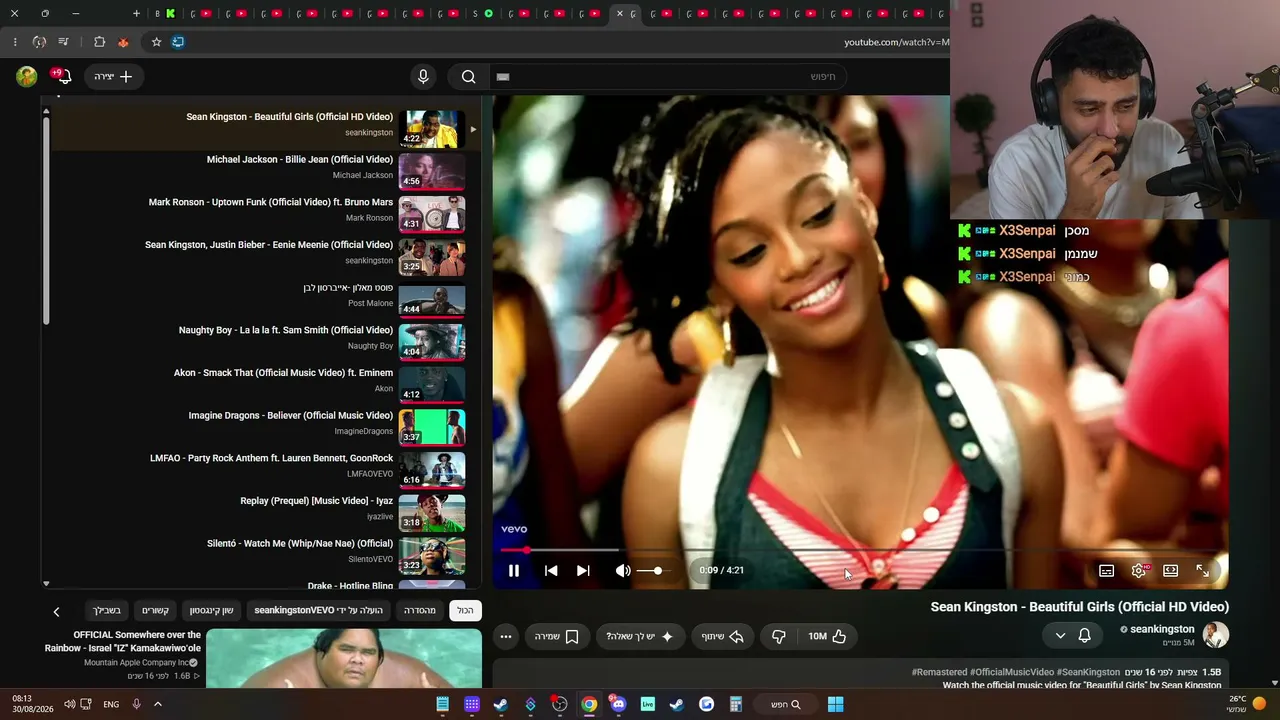Open the taskbar search box (חפש)

pyautogui.click(x=786, y=704)
